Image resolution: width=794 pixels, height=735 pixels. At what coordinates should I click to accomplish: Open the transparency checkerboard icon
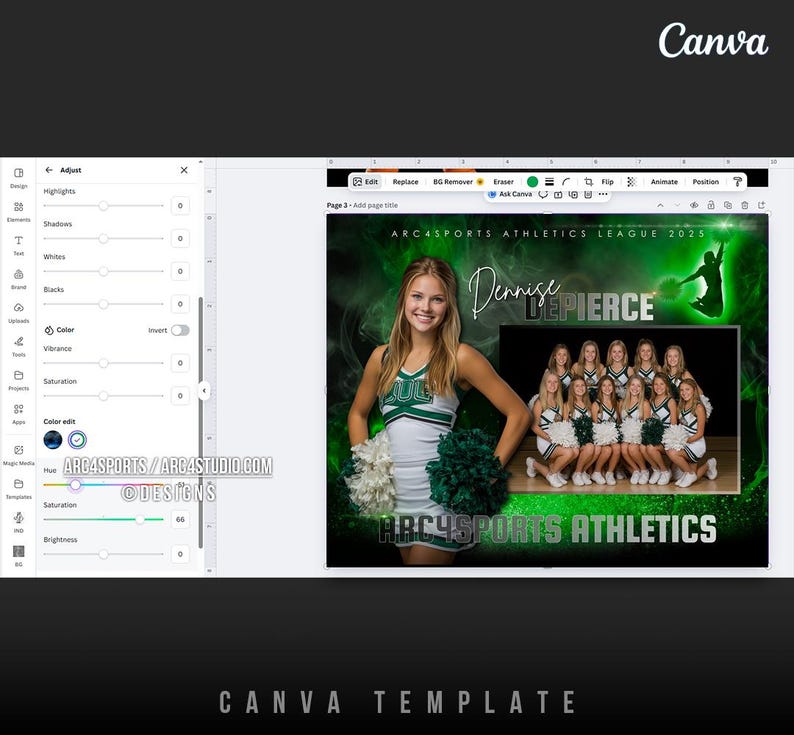631,182
